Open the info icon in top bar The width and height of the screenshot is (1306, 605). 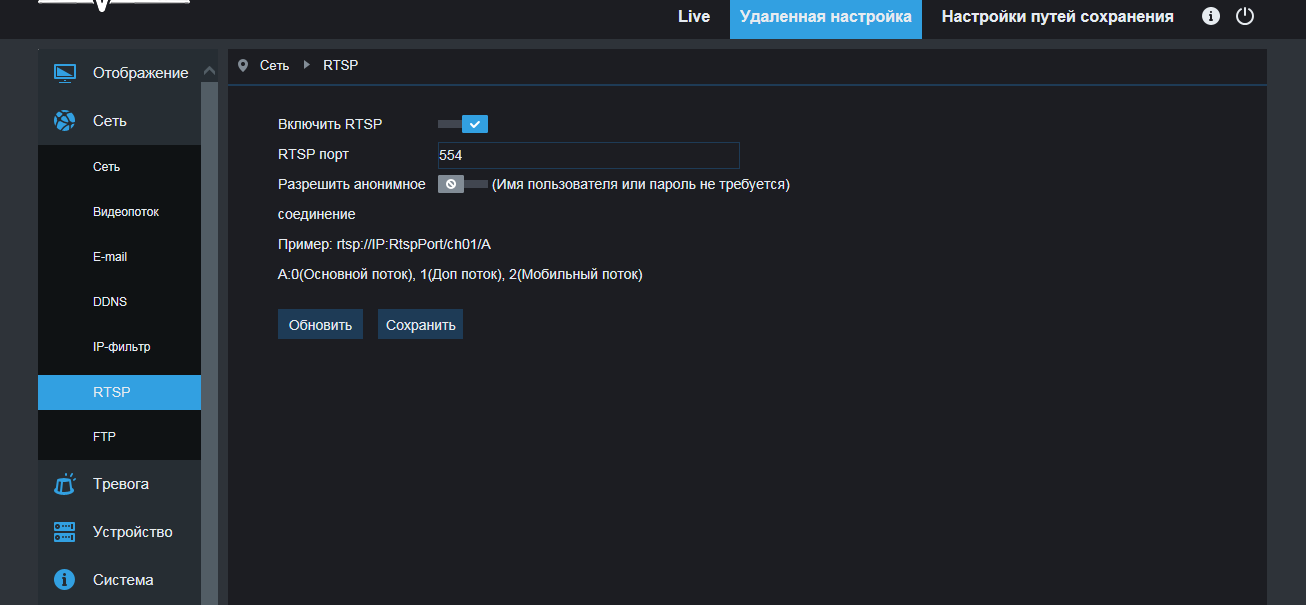(x=1211, y=16)
